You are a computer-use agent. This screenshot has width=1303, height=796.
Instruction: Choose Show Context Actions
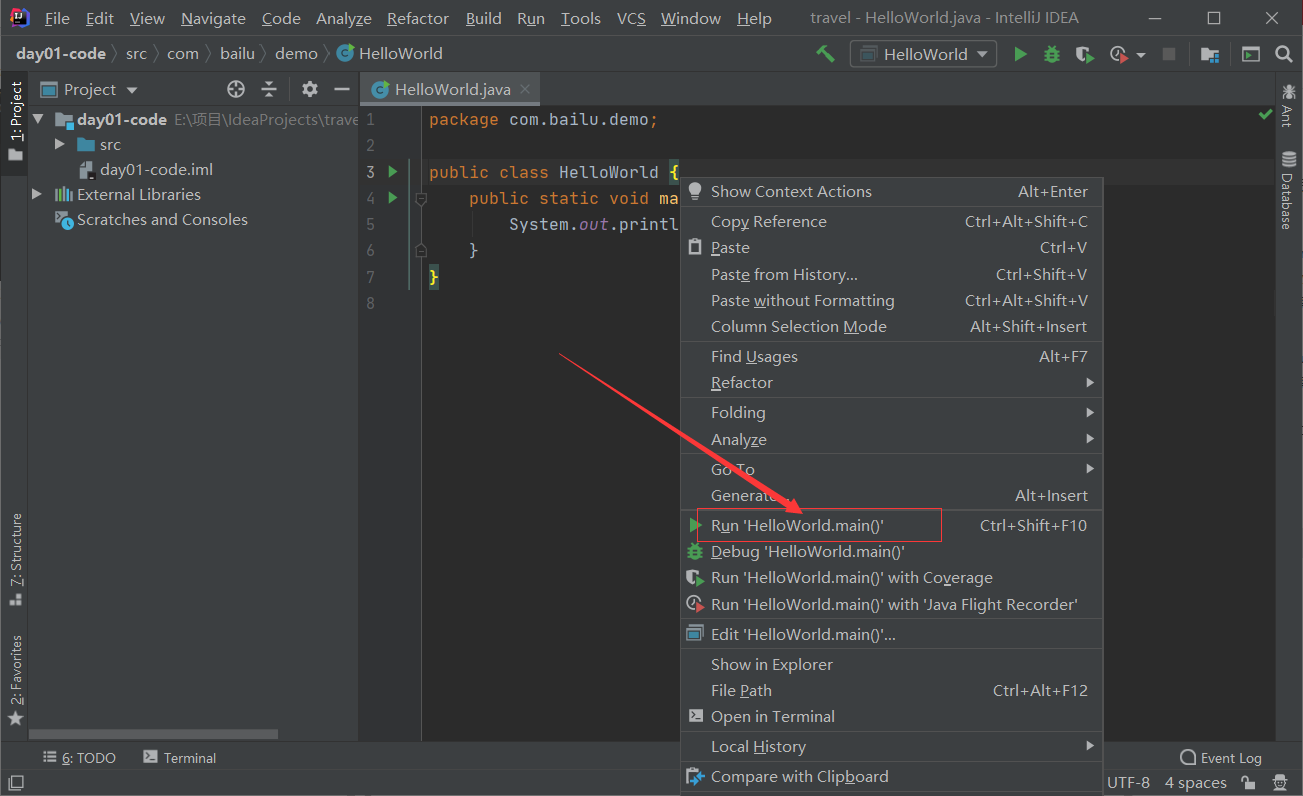tap(891, 191)
